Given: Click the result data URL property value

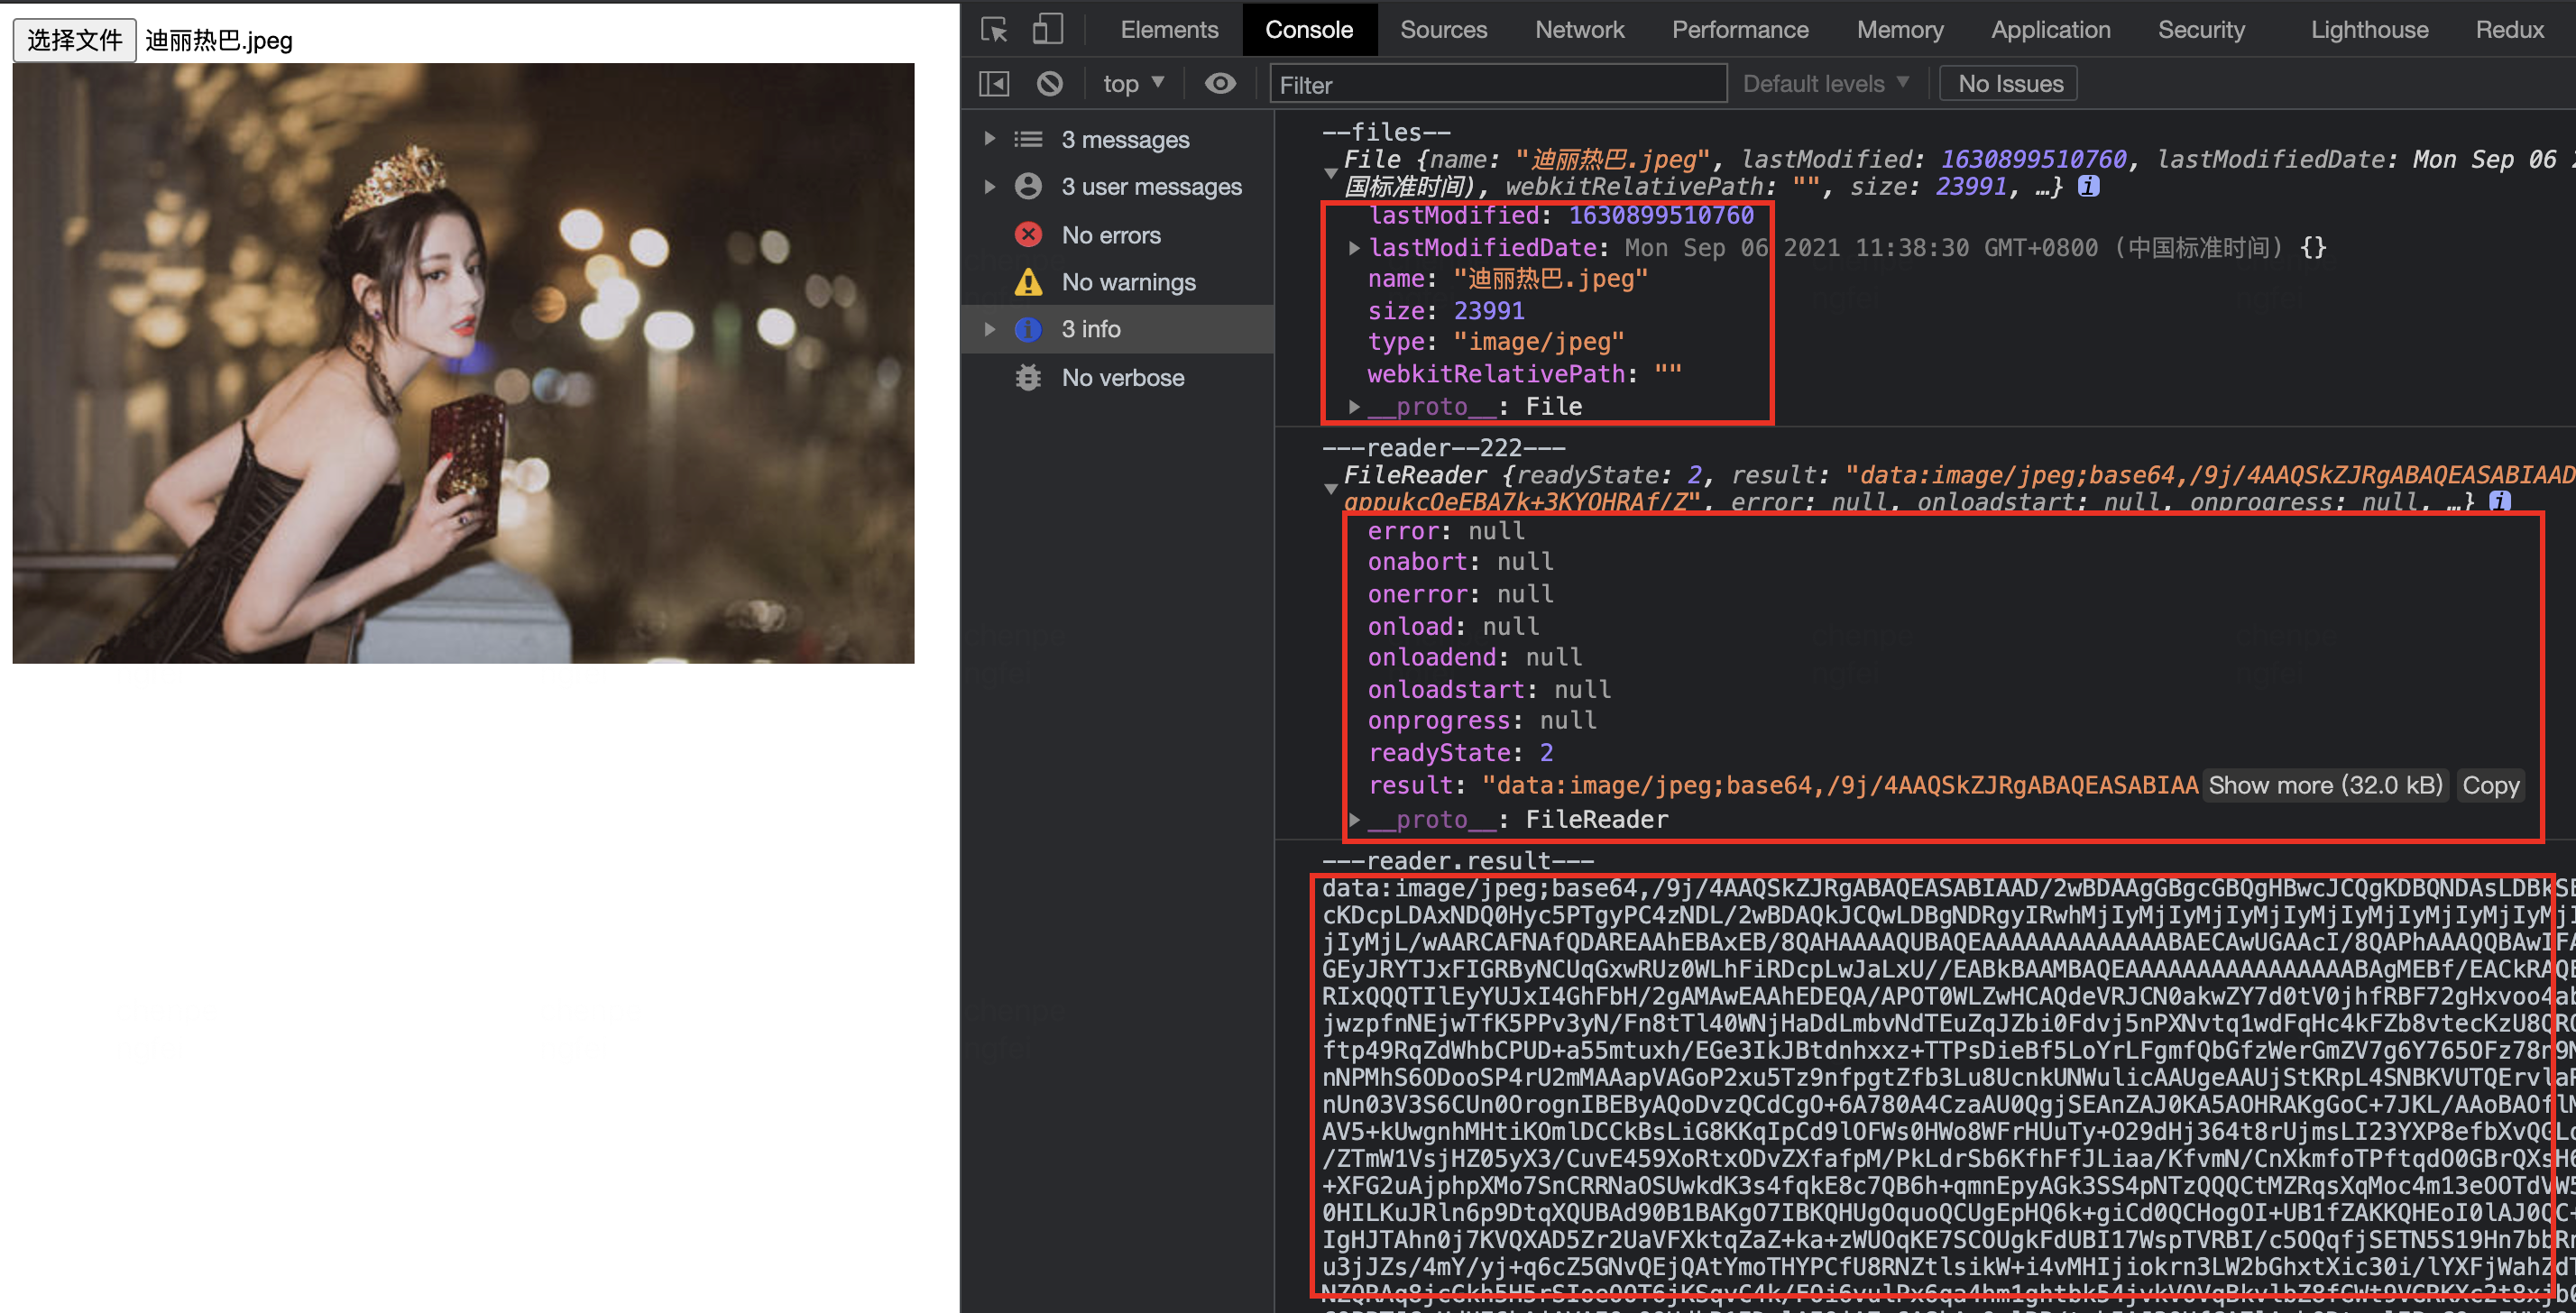Looking at the screenshot, I should click(1840, 785).
